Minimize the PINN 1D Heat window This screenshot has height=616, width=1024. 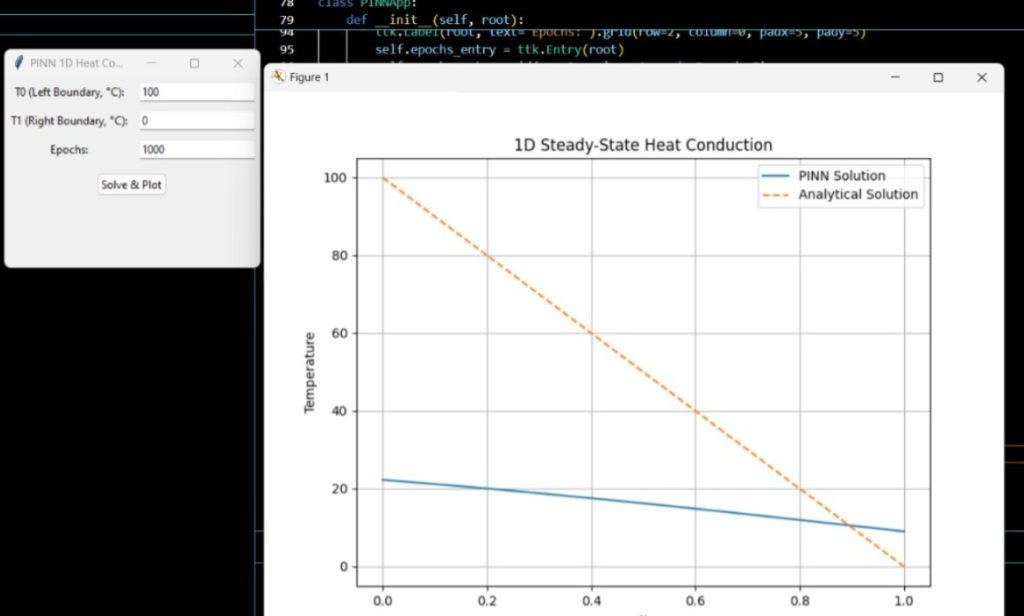pyautogui.click(x=151, y=63)
